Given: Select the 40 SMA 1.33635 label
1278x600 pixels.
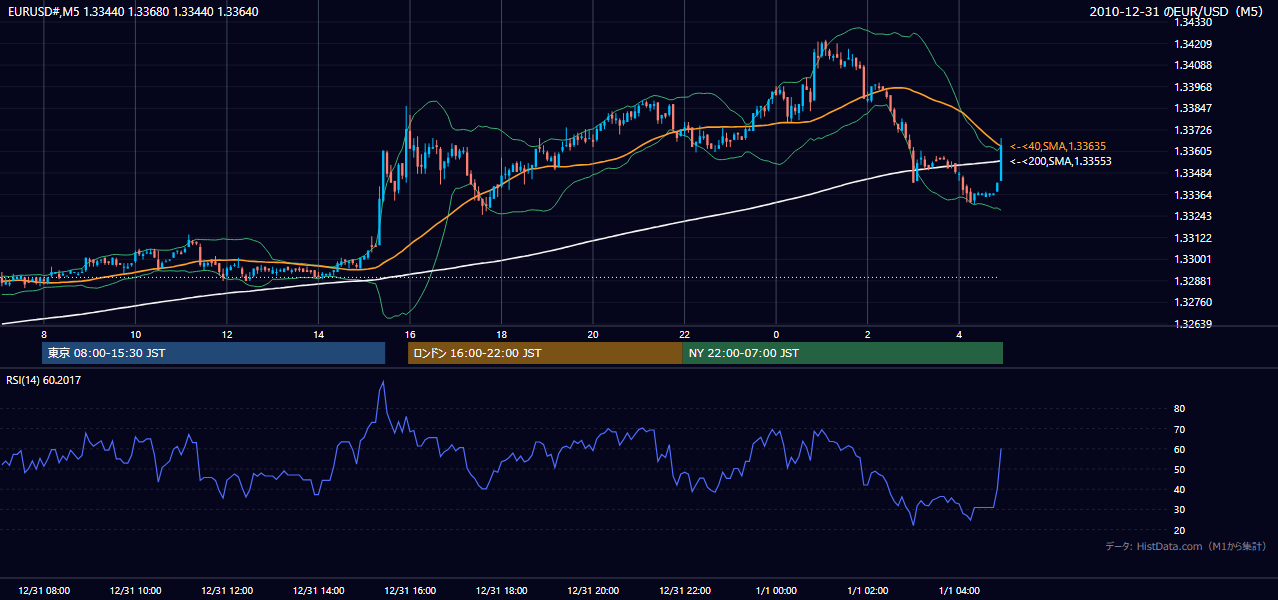Looking at the screenshot, I should [1058, 146].
